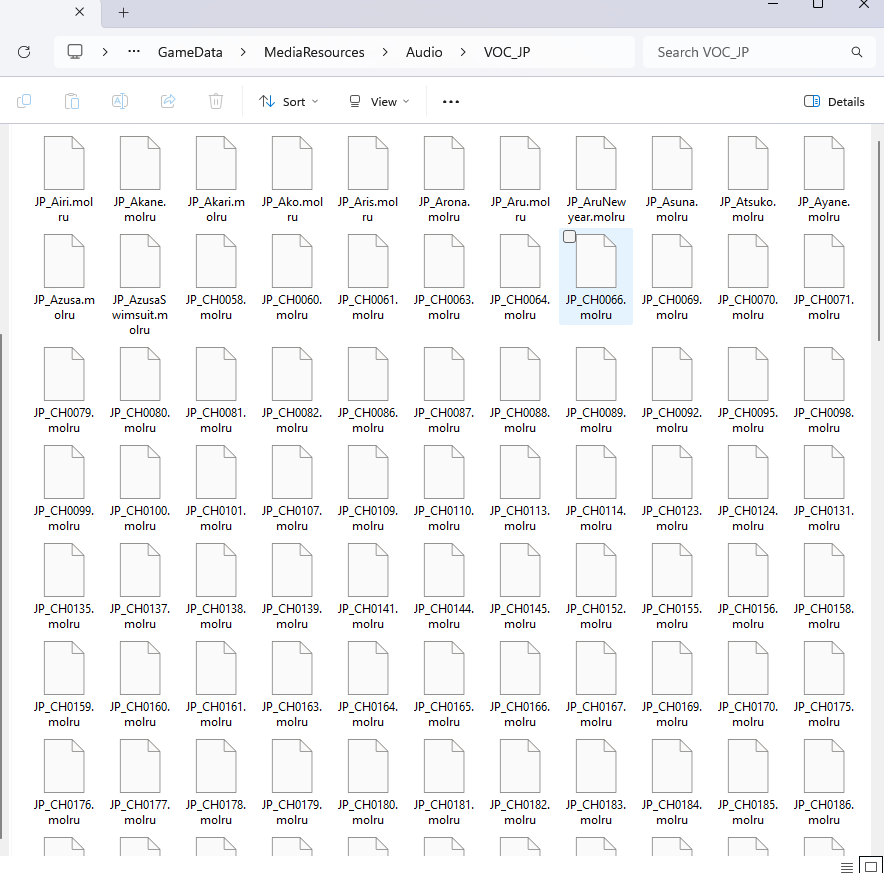Image resolution: width=884 pixels, height=873 pixels.
Task: Click the Share toolbar icon
Action: point(168,102)
